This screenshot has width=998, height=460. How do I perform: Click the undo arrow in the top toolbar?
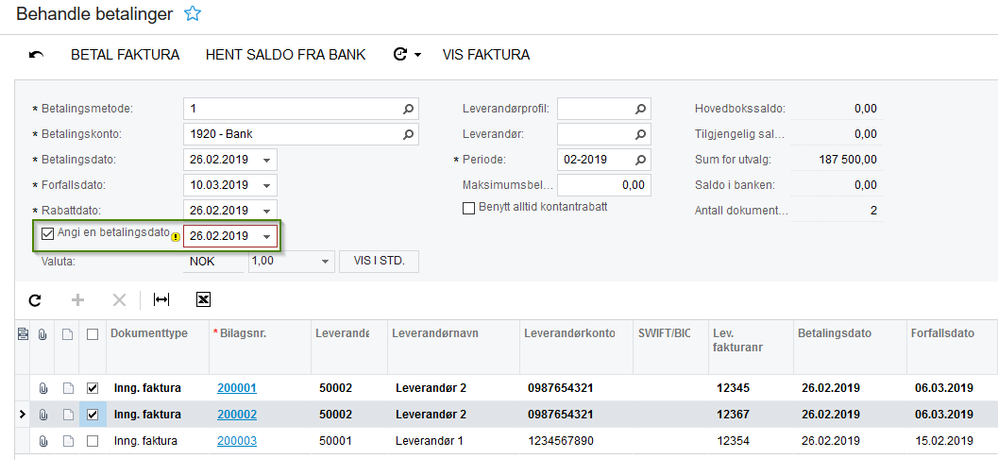point(37,55)
